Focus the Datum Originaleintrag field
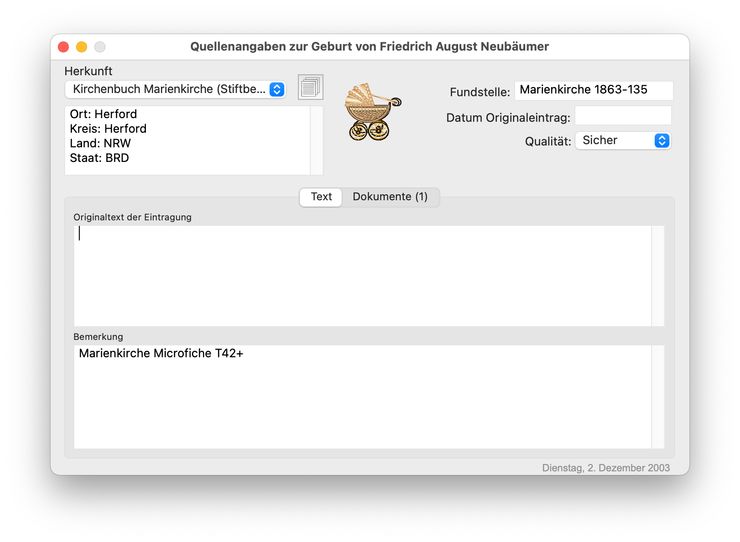 pyautogui.click(x=623, y=117)
